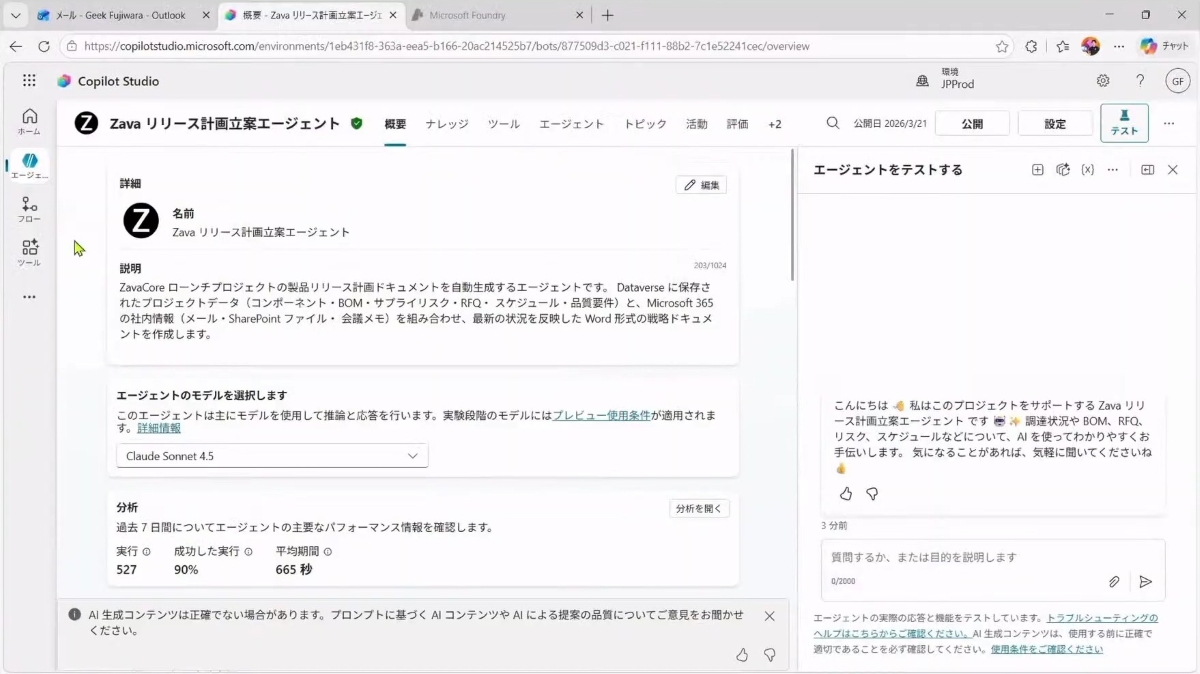This screenshot has width=1200, height=674.
Task: Give thumbs down to the agent greeting message
Action: (x=872, y=494)
